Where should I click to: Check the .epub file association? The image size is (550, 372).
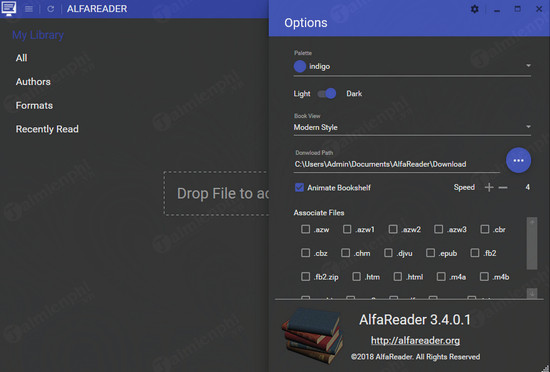tap(430, 253)
